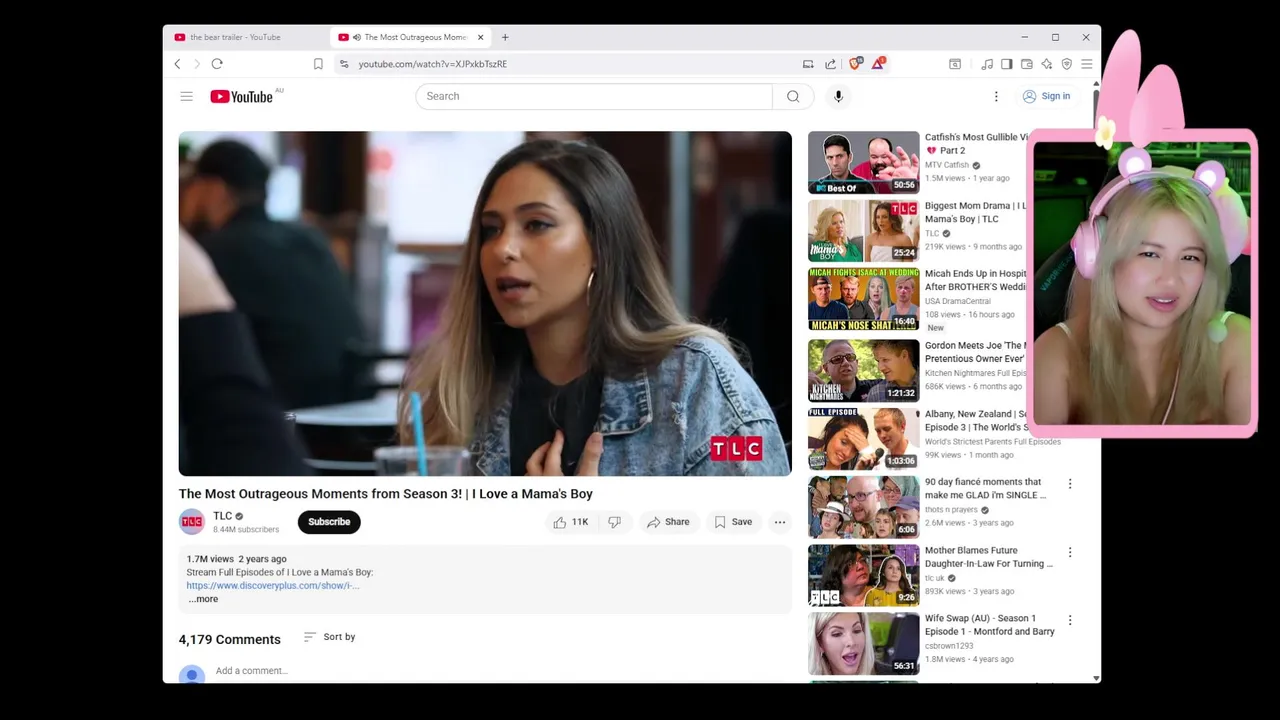This screenshot has height=720, width=1280.
Task: Click the share icon in address bar
Action: pyautogui.click(x=830, y=64)
